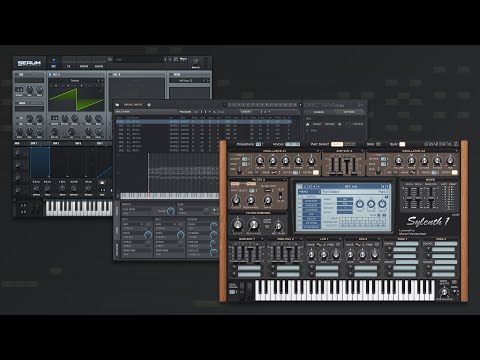480x360 pixels.
Task: Open Serum's Menu button
Action: [x=183, y=59]
